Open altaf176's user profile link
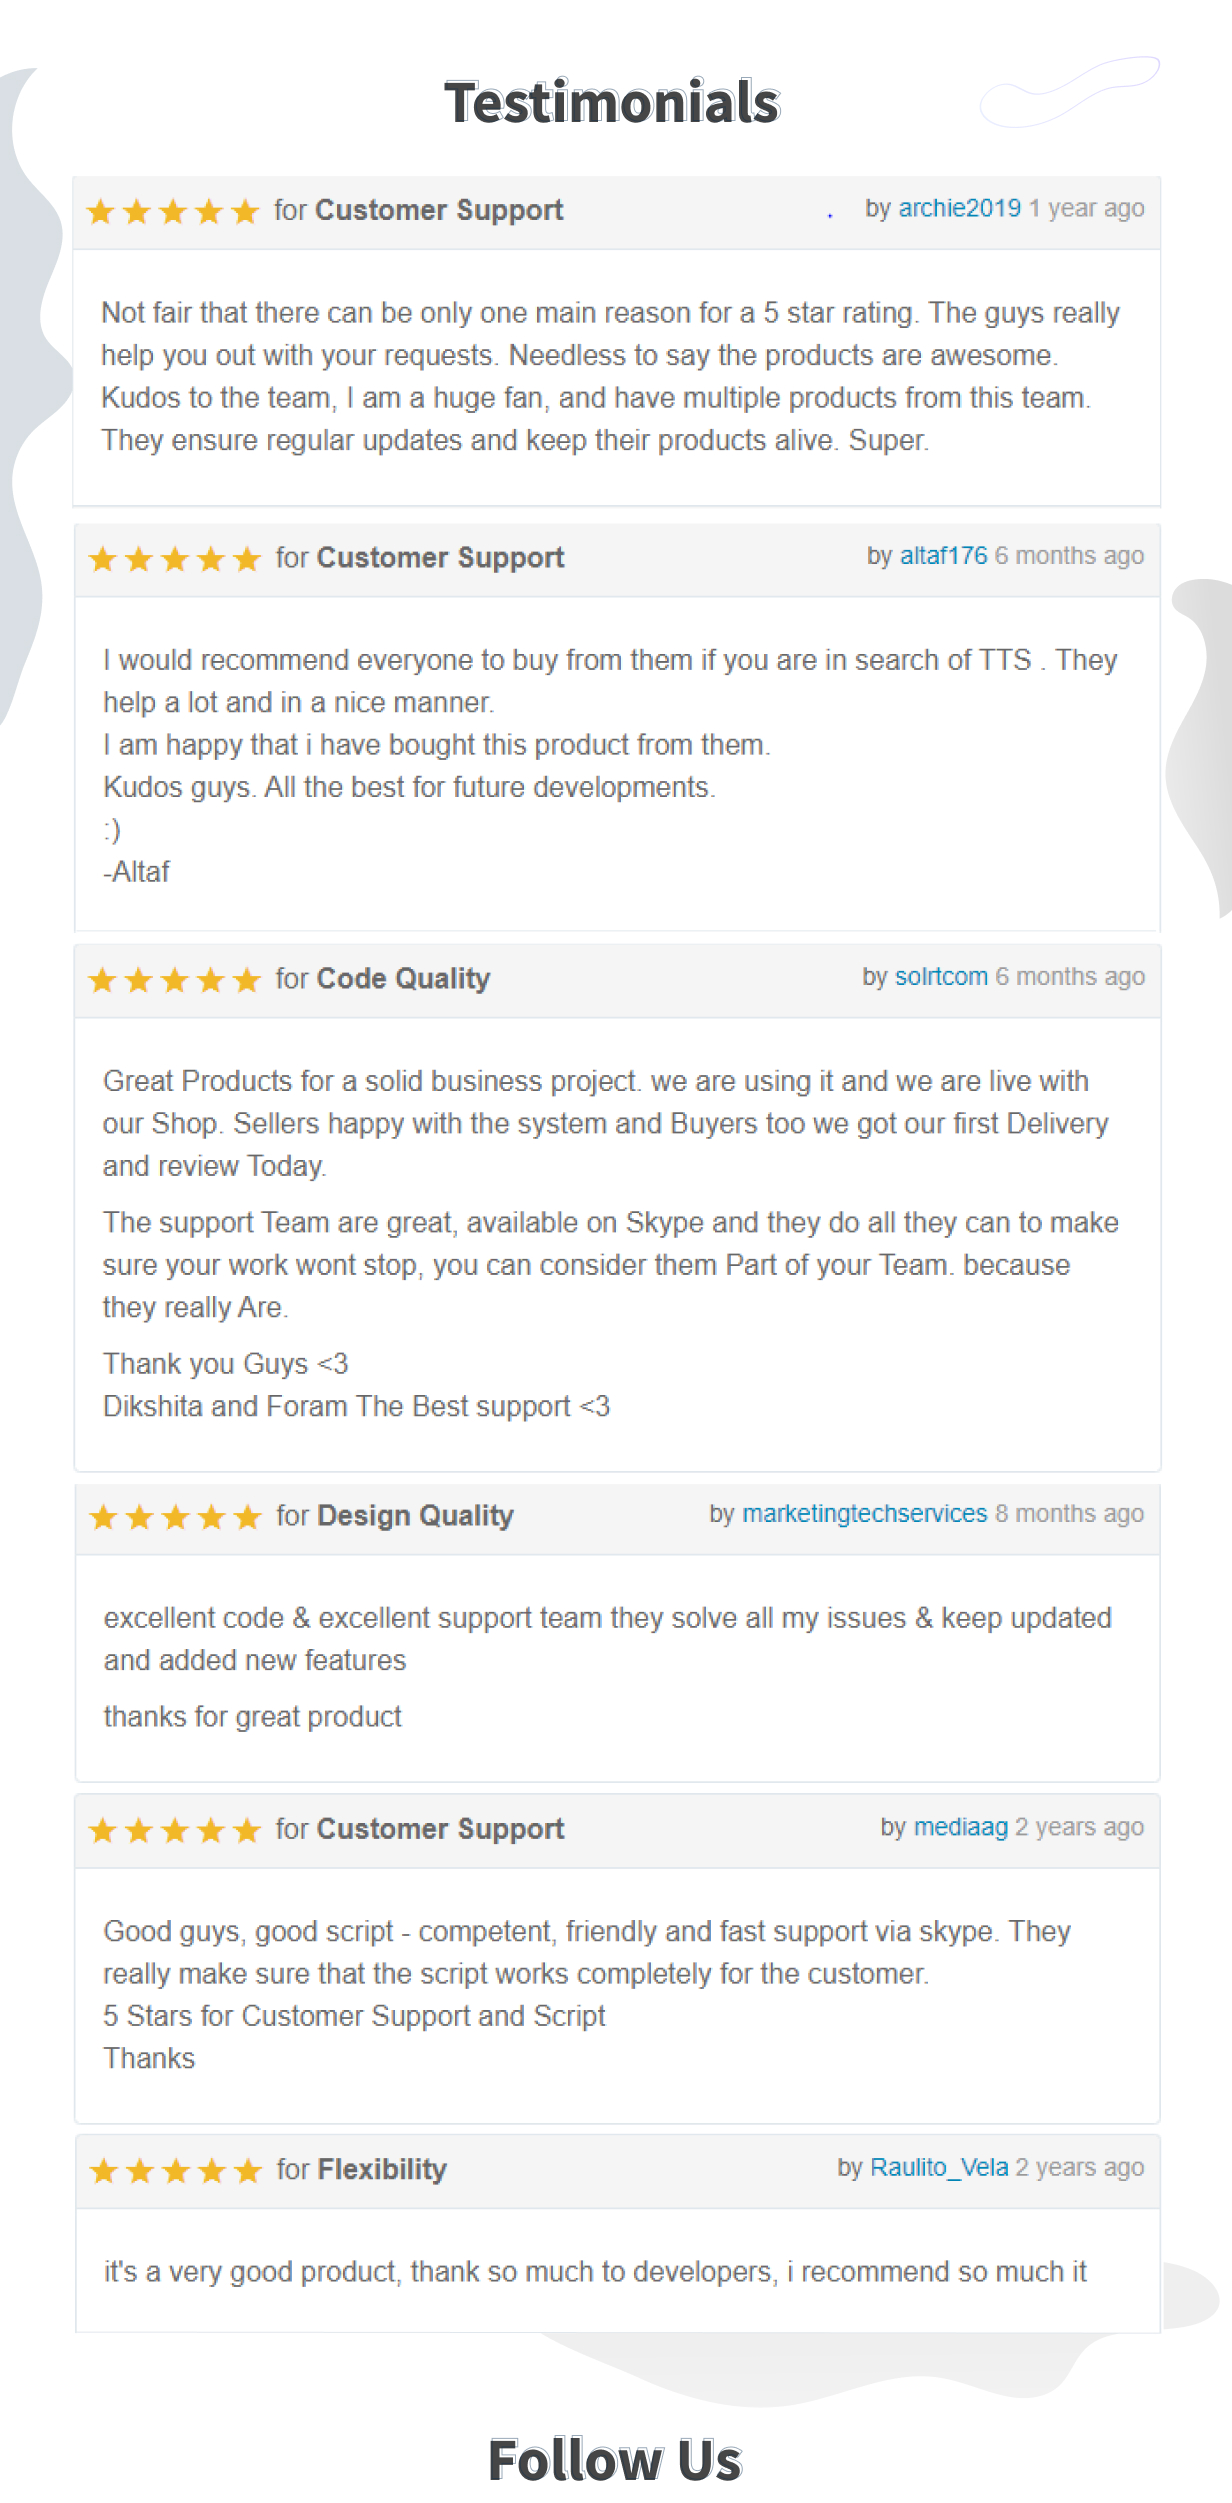Image resolution: width=1232 pixels, height=2503 pixels. [943, 556]
